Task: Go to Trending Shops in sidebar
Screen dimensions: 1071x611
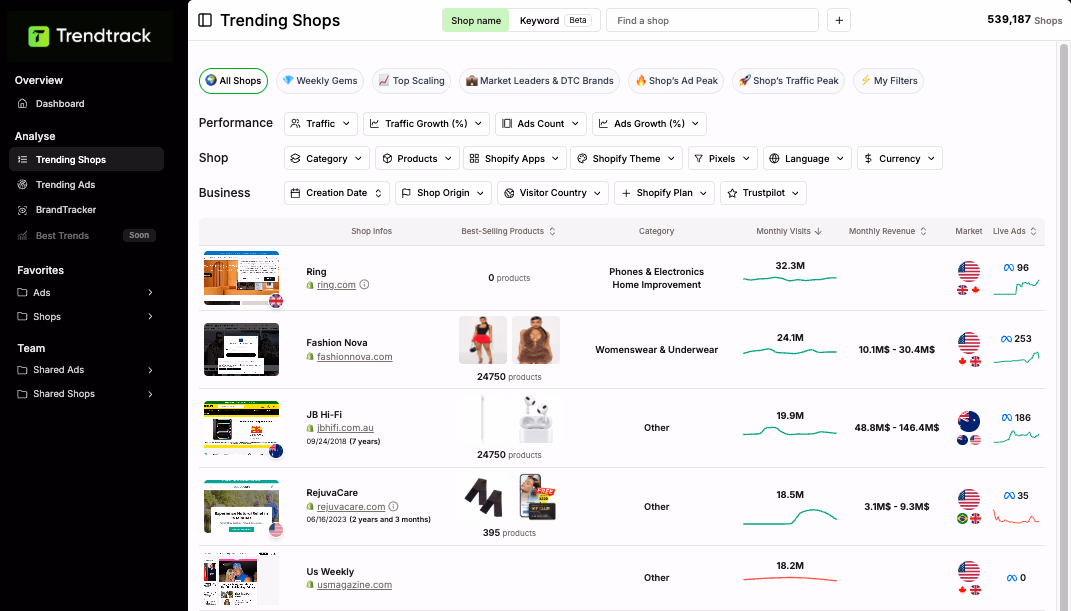Action: 86,159
